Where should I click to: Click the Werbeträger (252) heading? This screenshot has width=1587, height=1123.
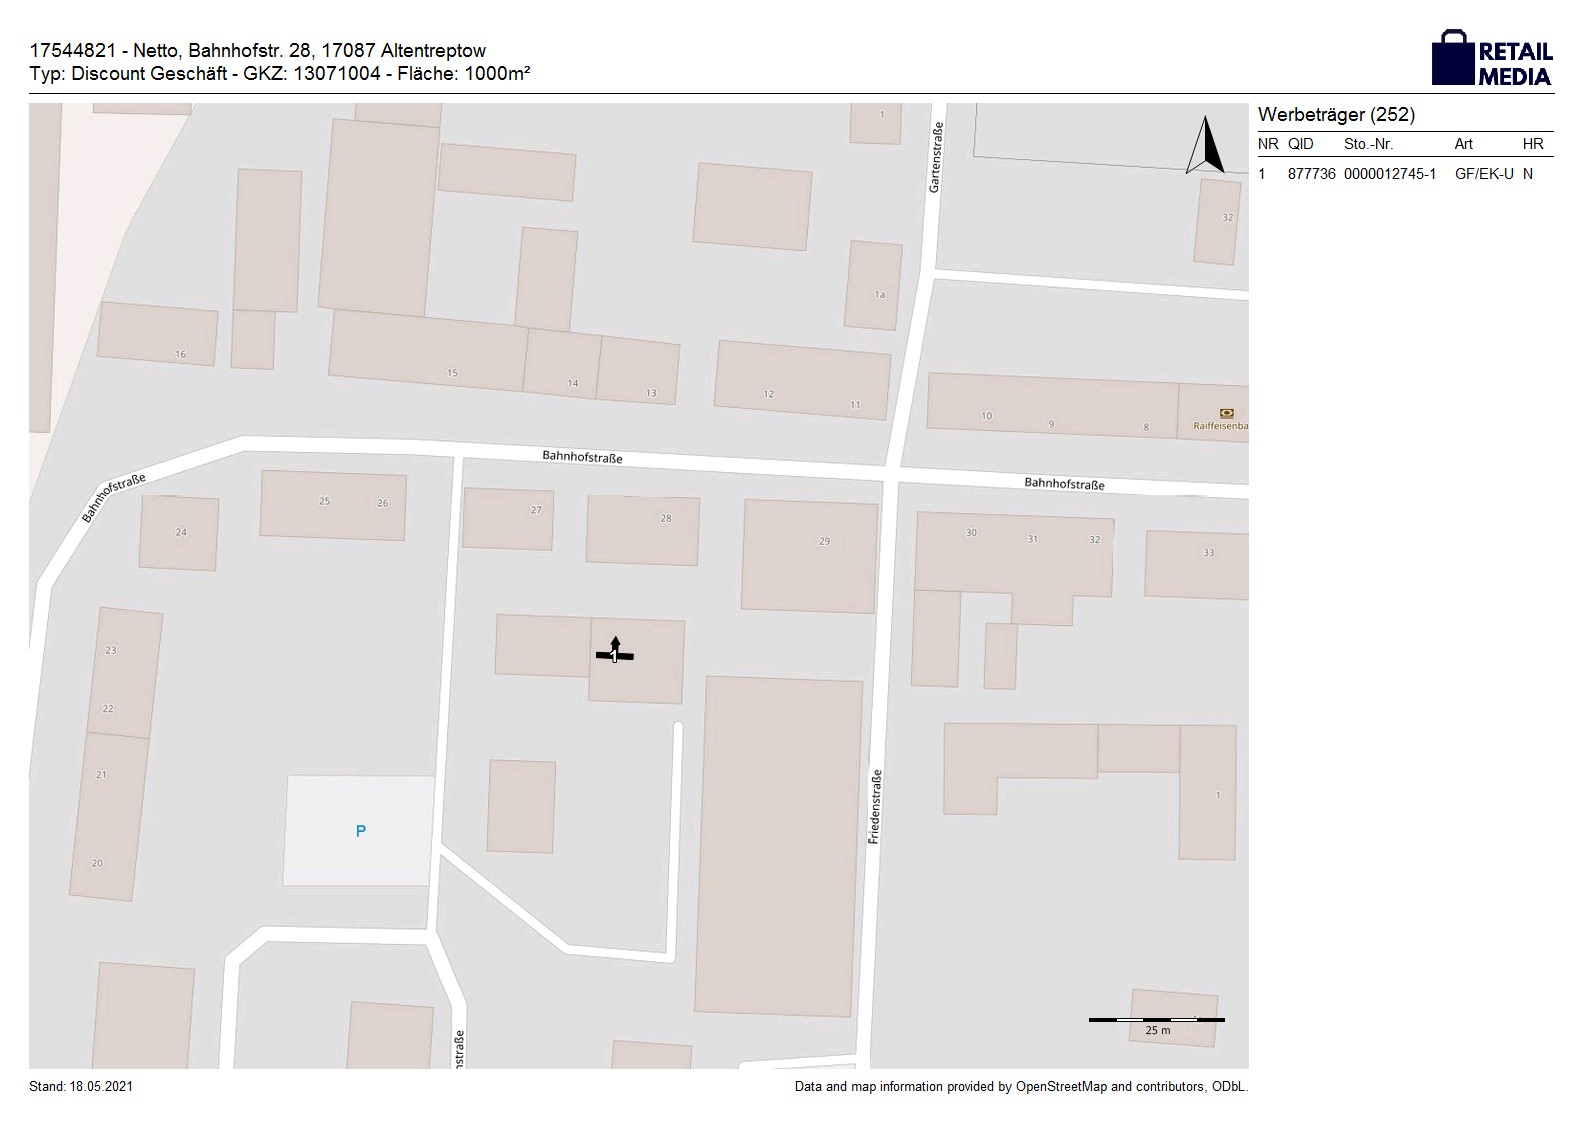[x=1336, y=115]
